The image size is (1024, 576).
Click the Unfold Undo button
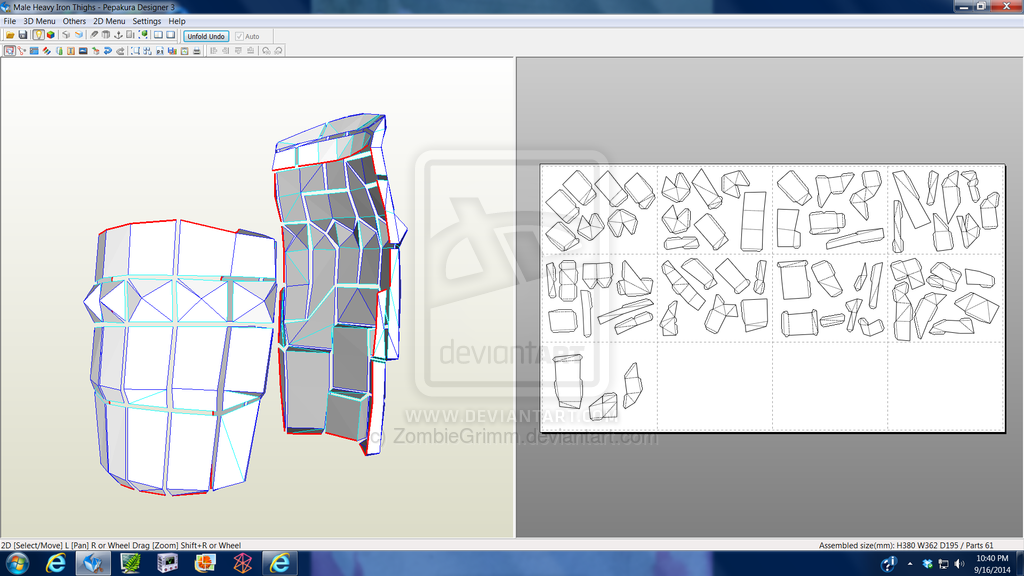click(206, 37)
